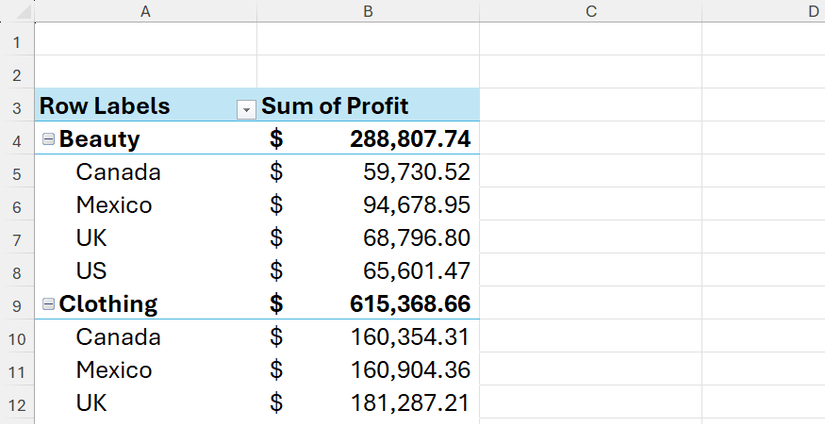Select row 10 header
The height and width of the screenshot is (424, 825).
point(17,338)
